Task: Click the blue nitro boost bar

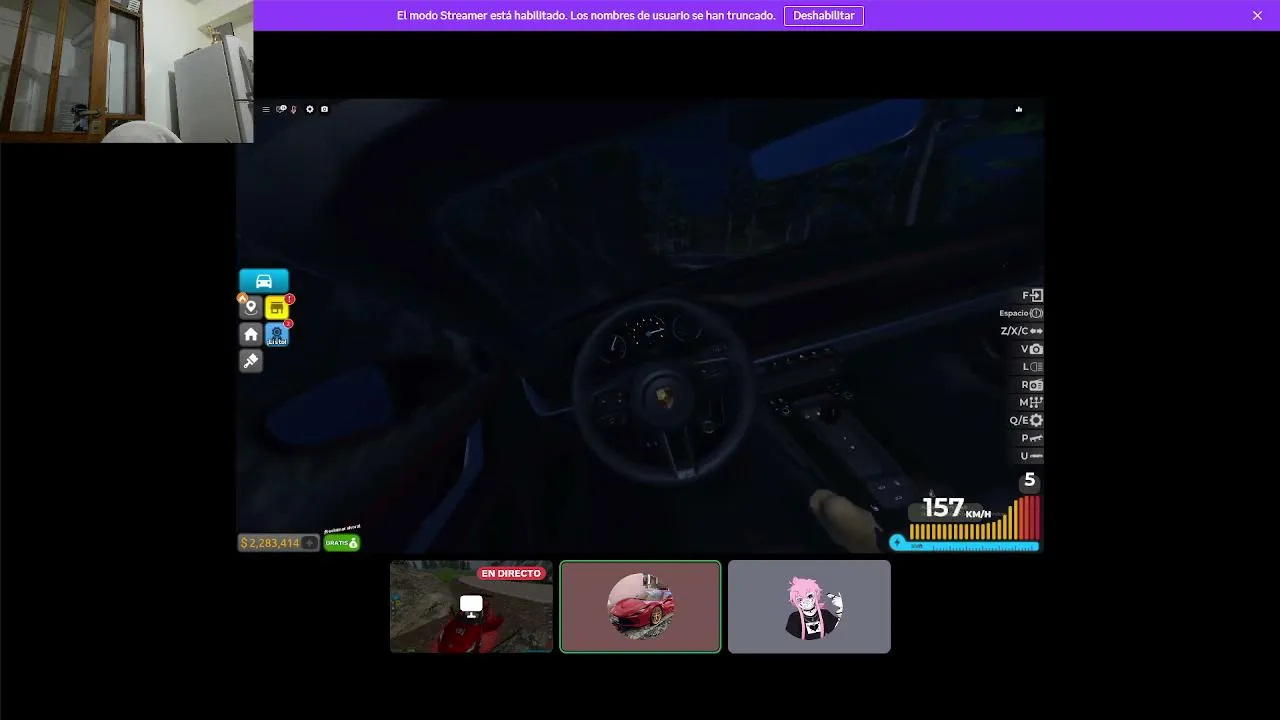Action: [x=965, y=545]
